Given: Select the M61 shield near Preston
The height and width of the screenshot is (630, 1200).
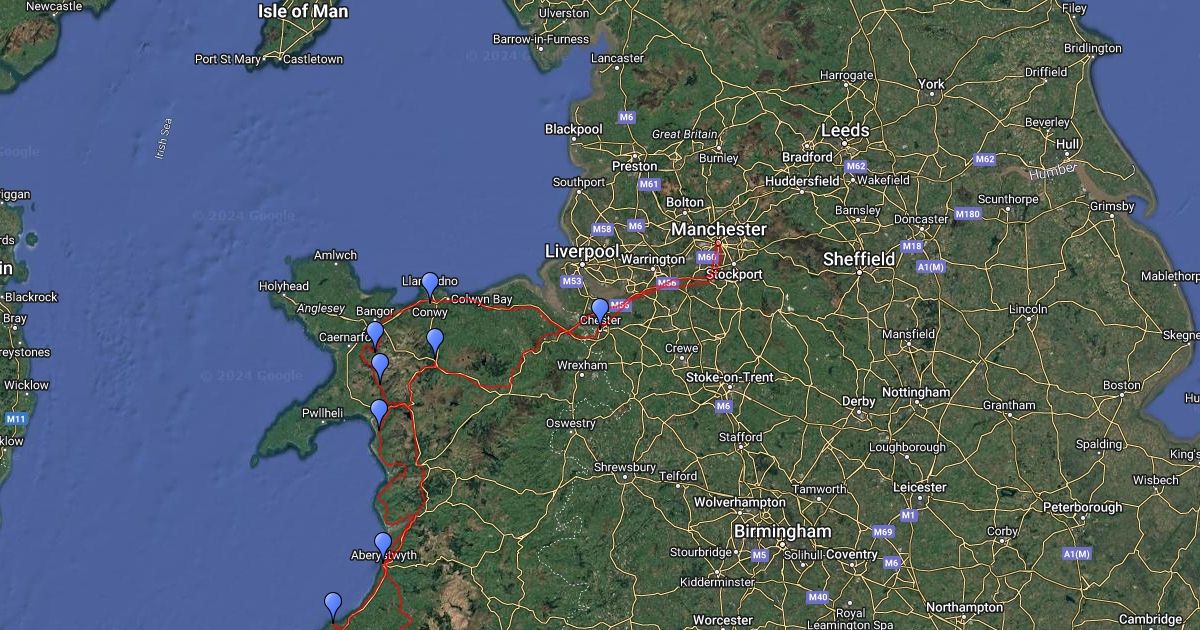Looking at the screenshot, I should coord(649,184).
